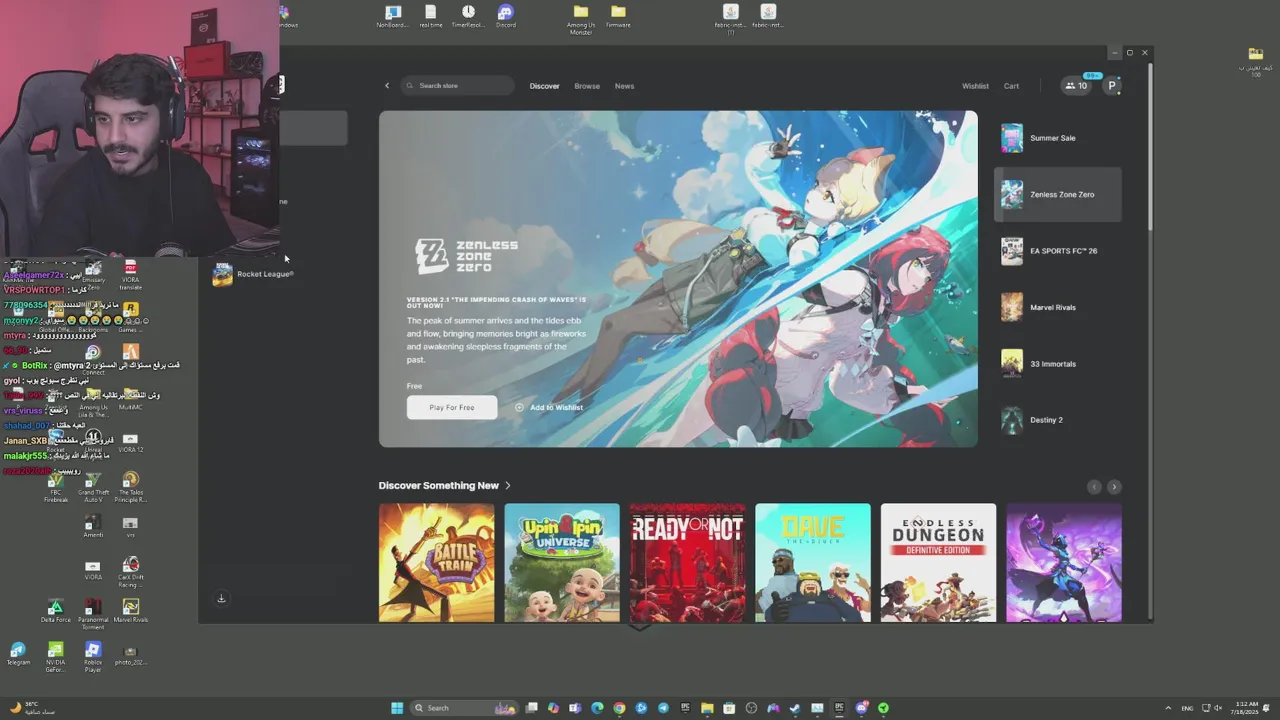Select the Firmware desktop folder

click(x=618, y=16)
